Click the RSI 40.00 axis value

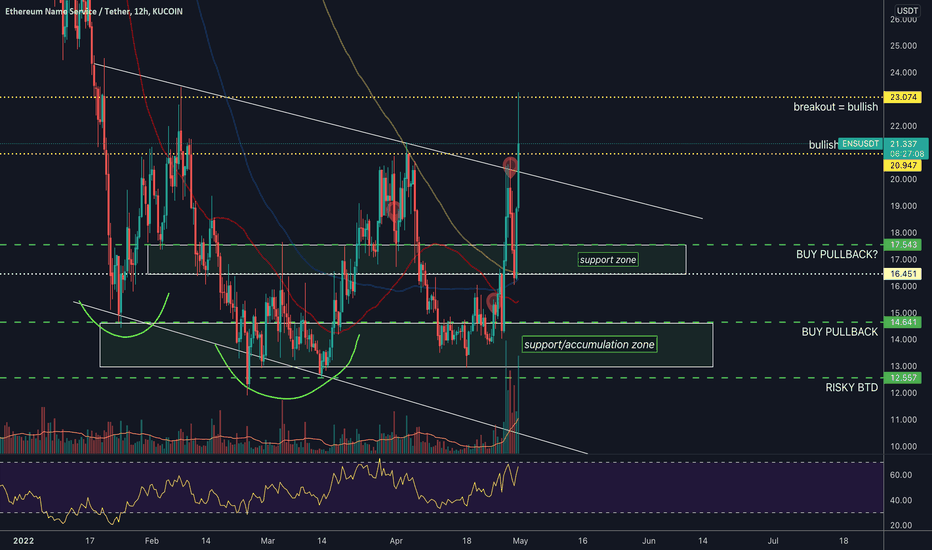pos(900,500)
